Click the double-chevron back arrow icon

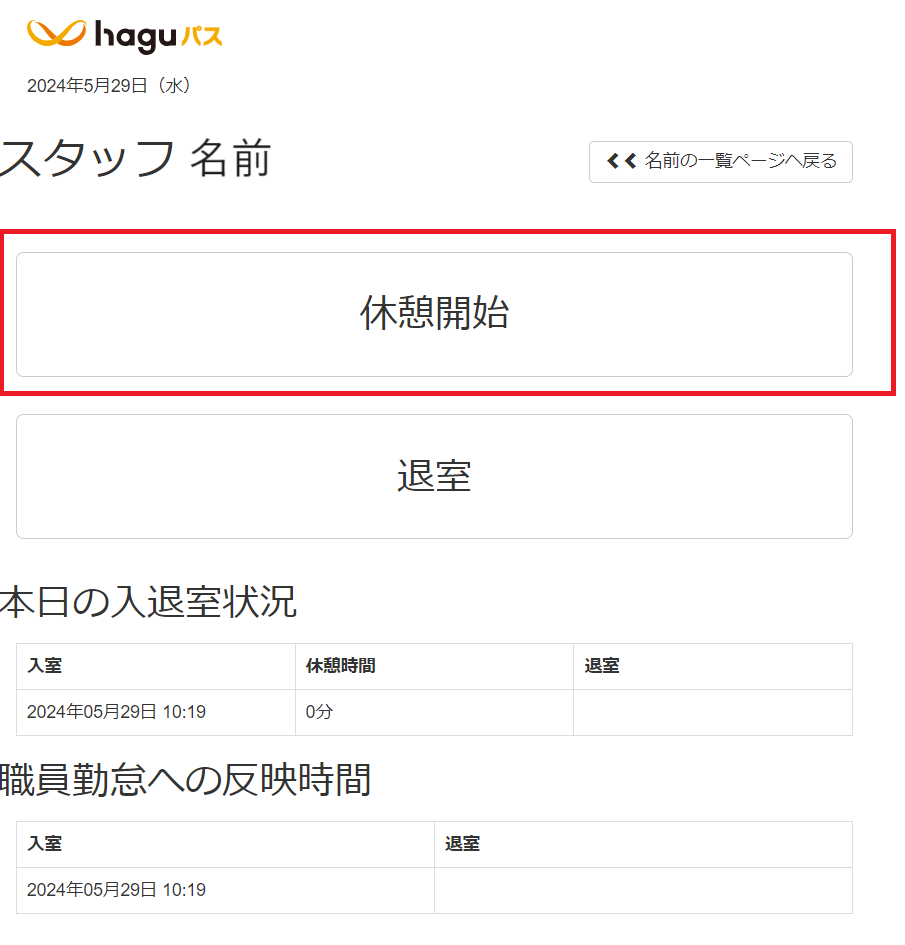tap(621, 161)
